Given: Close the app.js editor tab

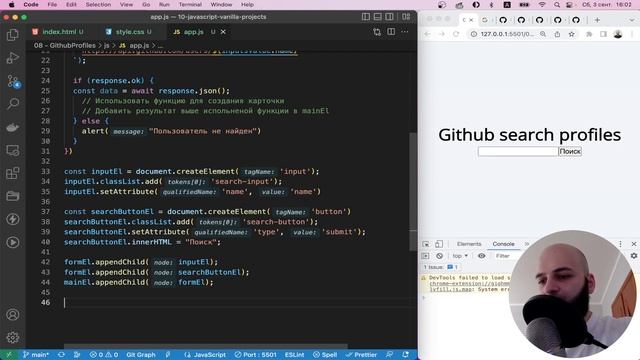Looking at the screenshot, I should (x=223, y=32).
